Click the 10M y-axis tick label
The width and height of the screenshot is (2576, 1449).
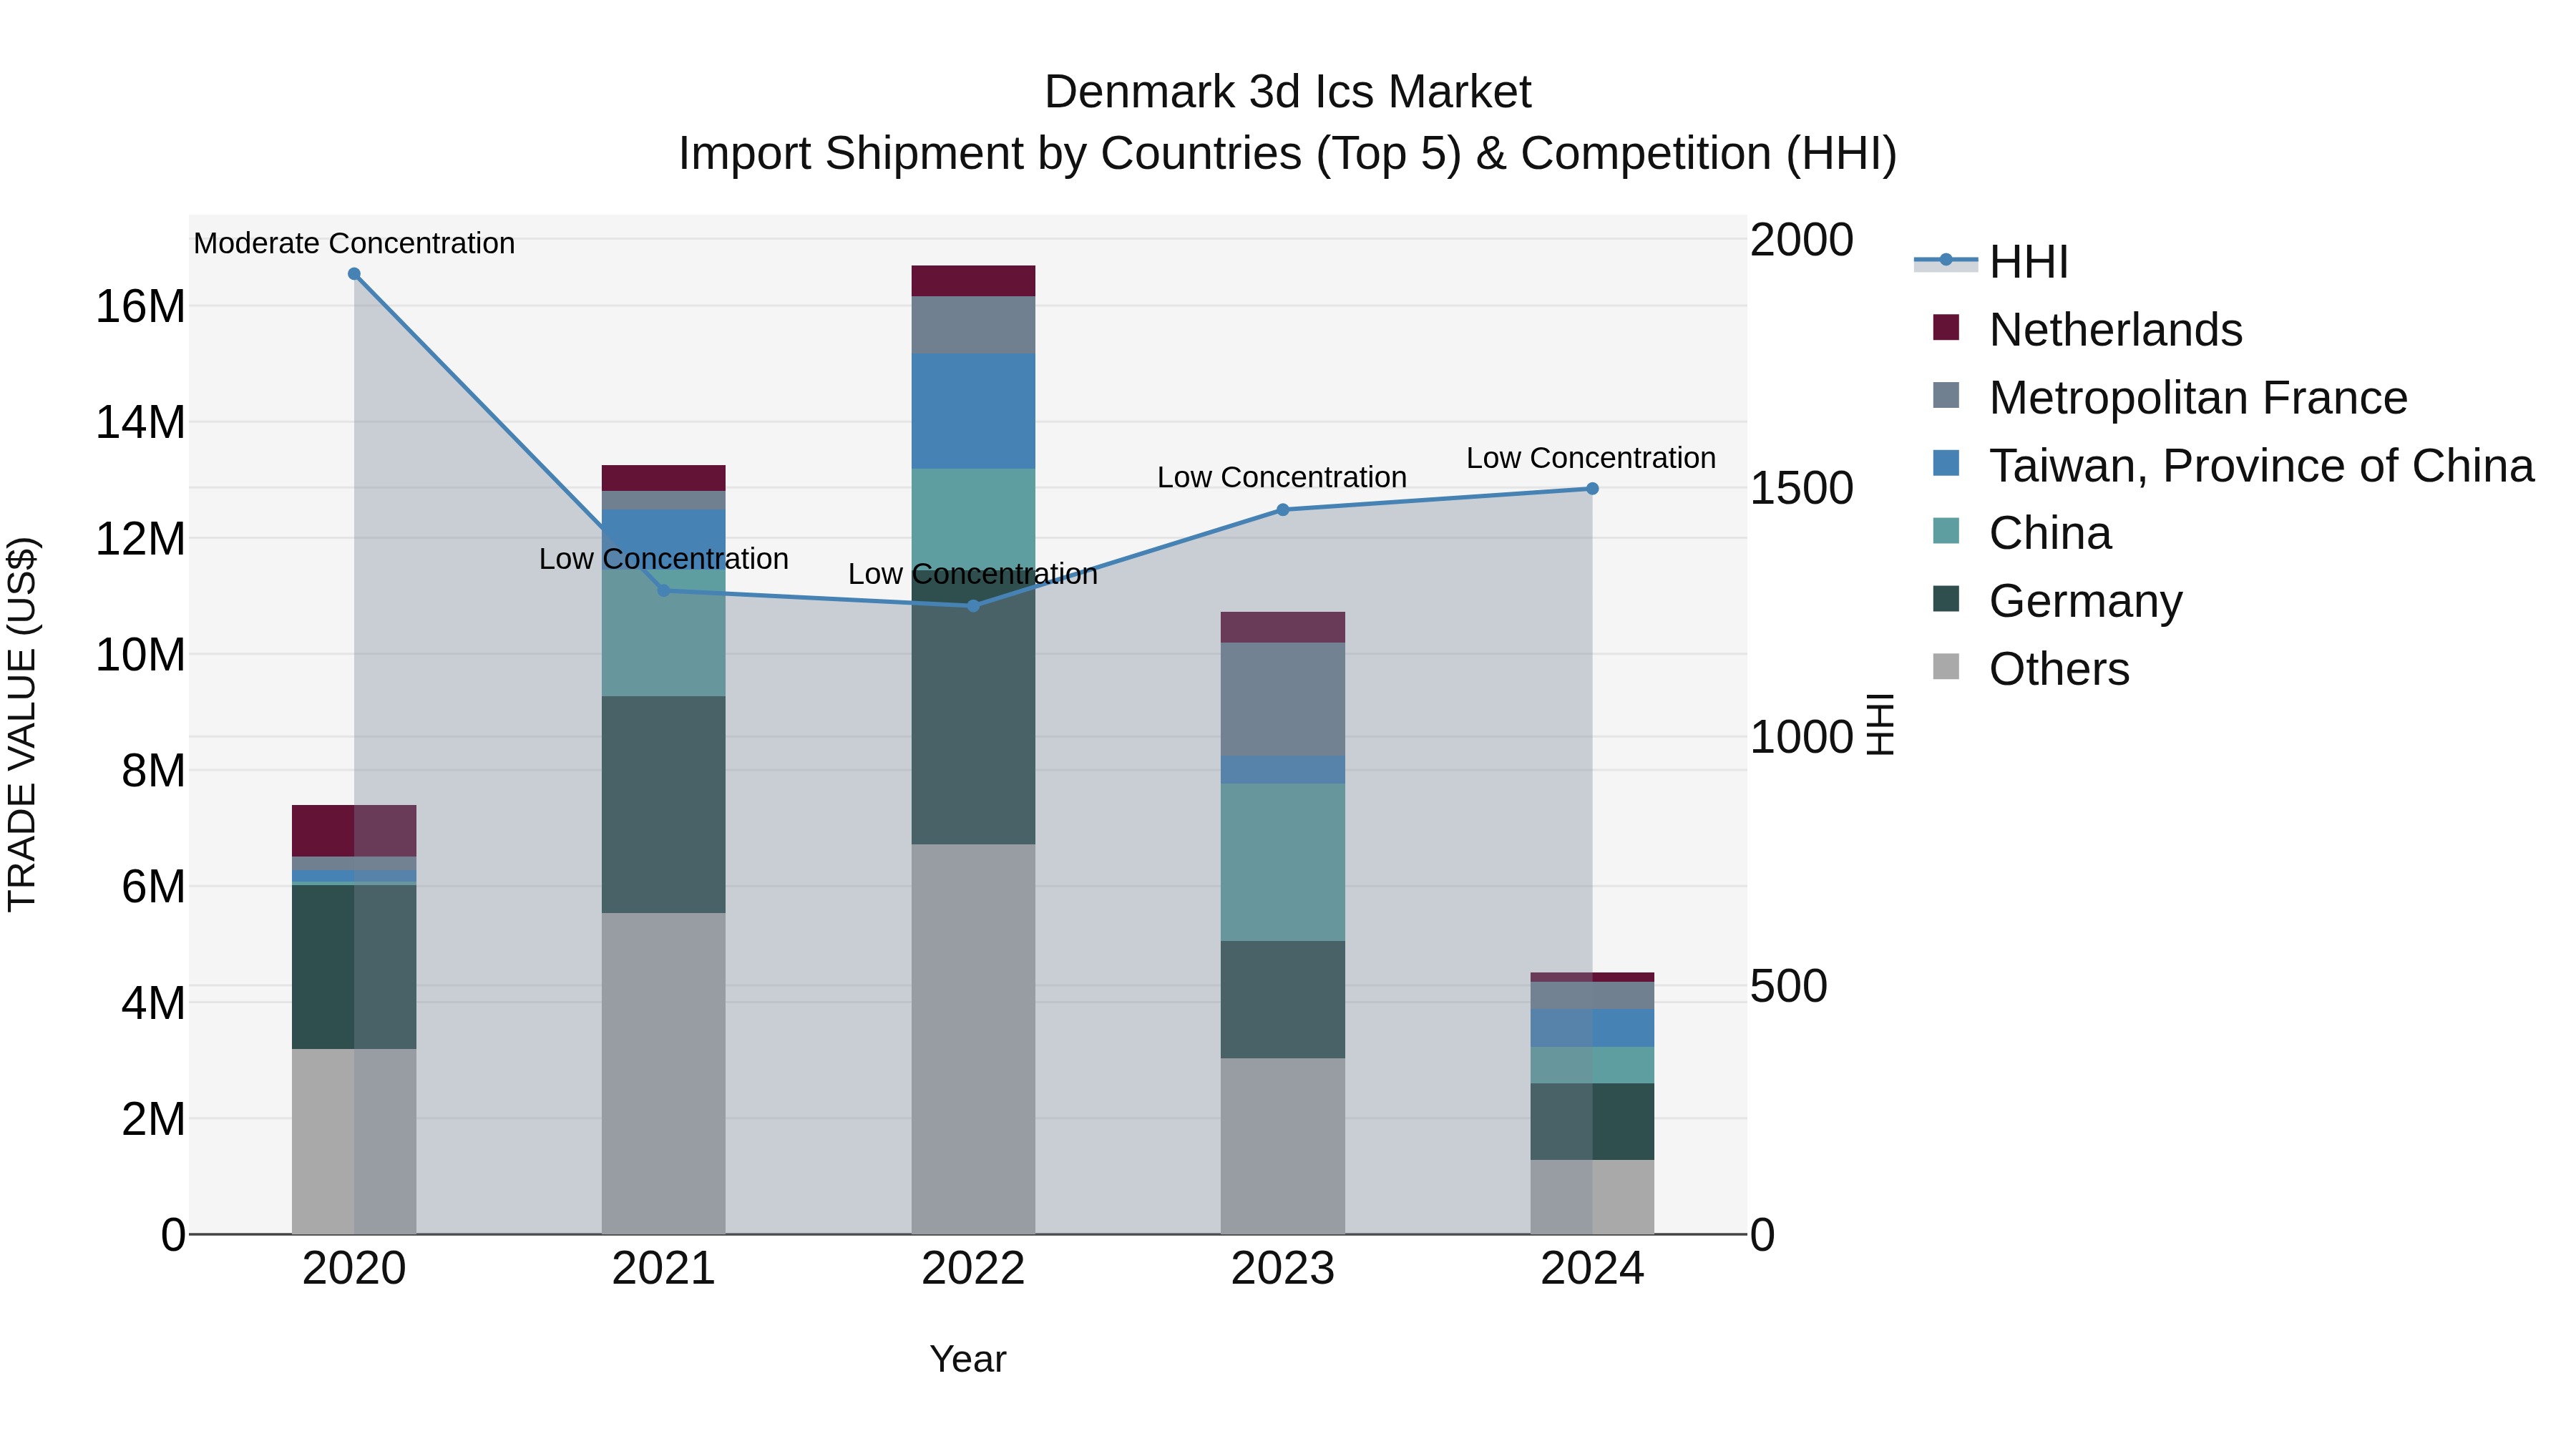[140, 655]
